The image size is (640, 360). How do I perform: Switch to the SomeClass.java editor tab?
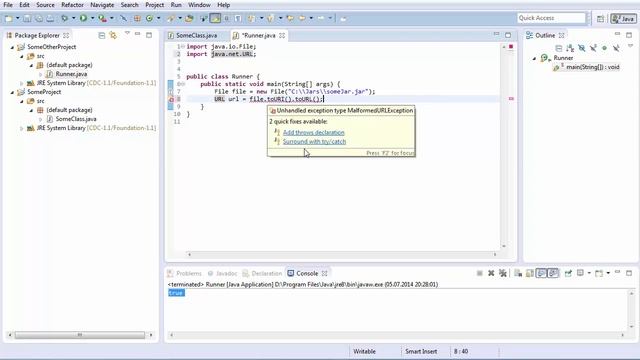coord(197,36)
